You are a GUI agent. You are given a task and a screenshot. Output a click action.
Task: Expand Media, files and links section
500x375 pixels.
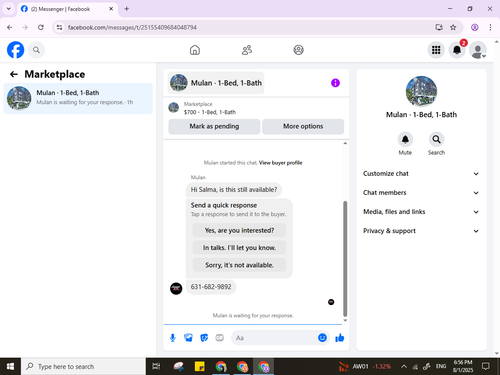point(421,212)
